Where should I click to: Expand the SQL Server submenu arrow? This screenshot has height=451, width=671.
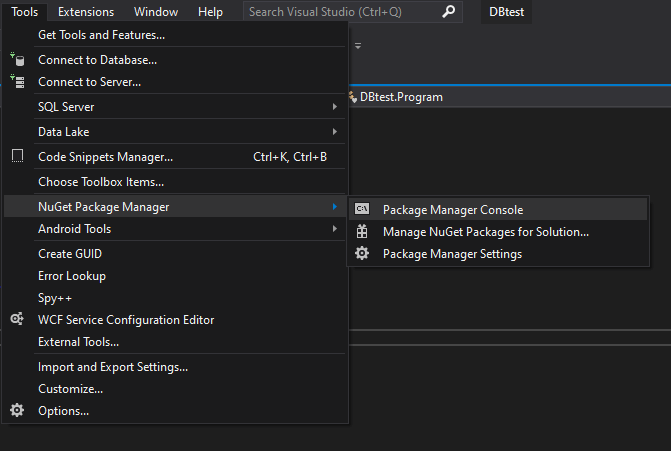click(335, 107)
